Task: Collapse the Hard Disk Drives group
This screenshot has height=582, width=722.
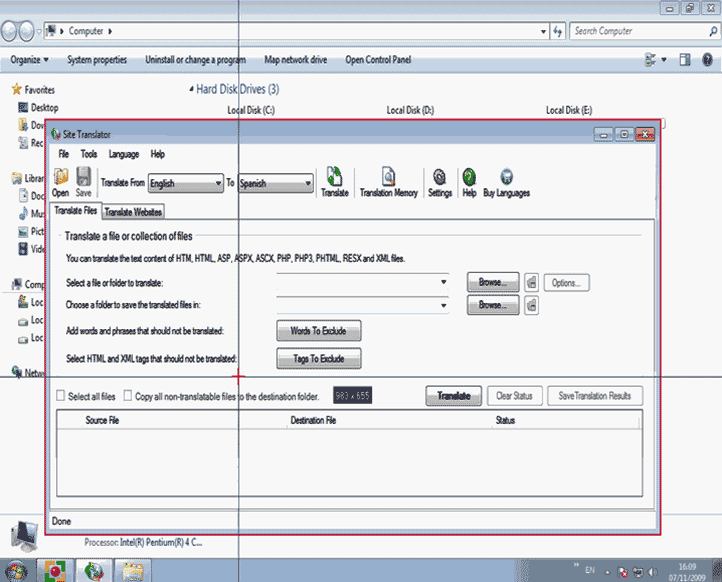Action: pos(191,89)
